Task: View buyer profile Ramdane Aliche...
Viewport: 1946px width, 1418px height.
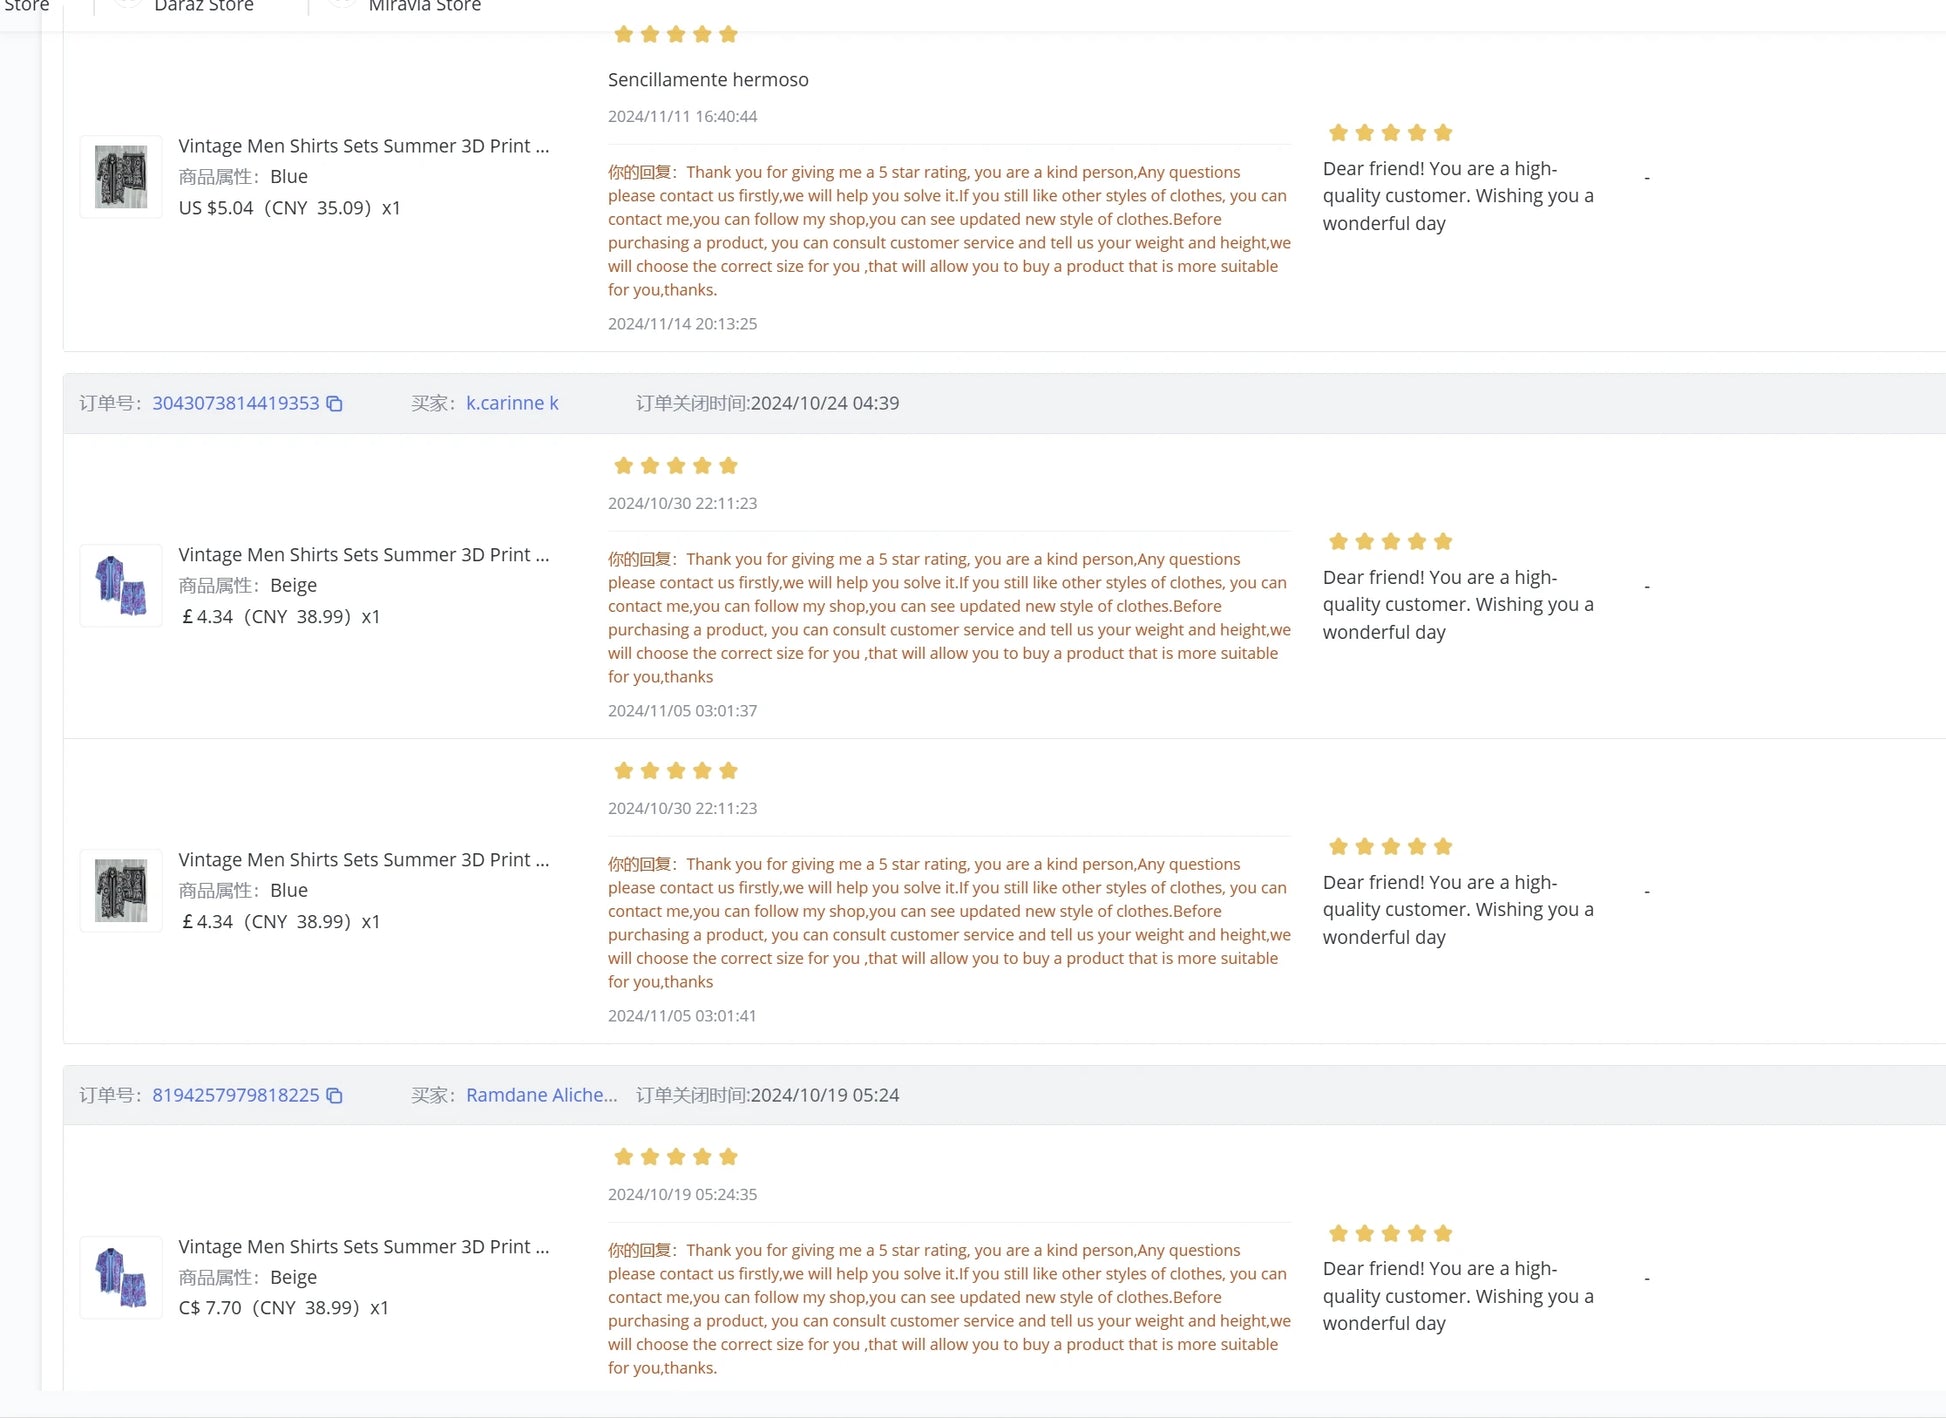Action: (541, 1095)
